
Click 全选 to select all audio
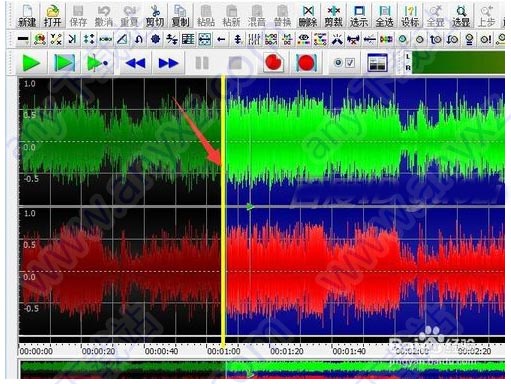[384, 15]
